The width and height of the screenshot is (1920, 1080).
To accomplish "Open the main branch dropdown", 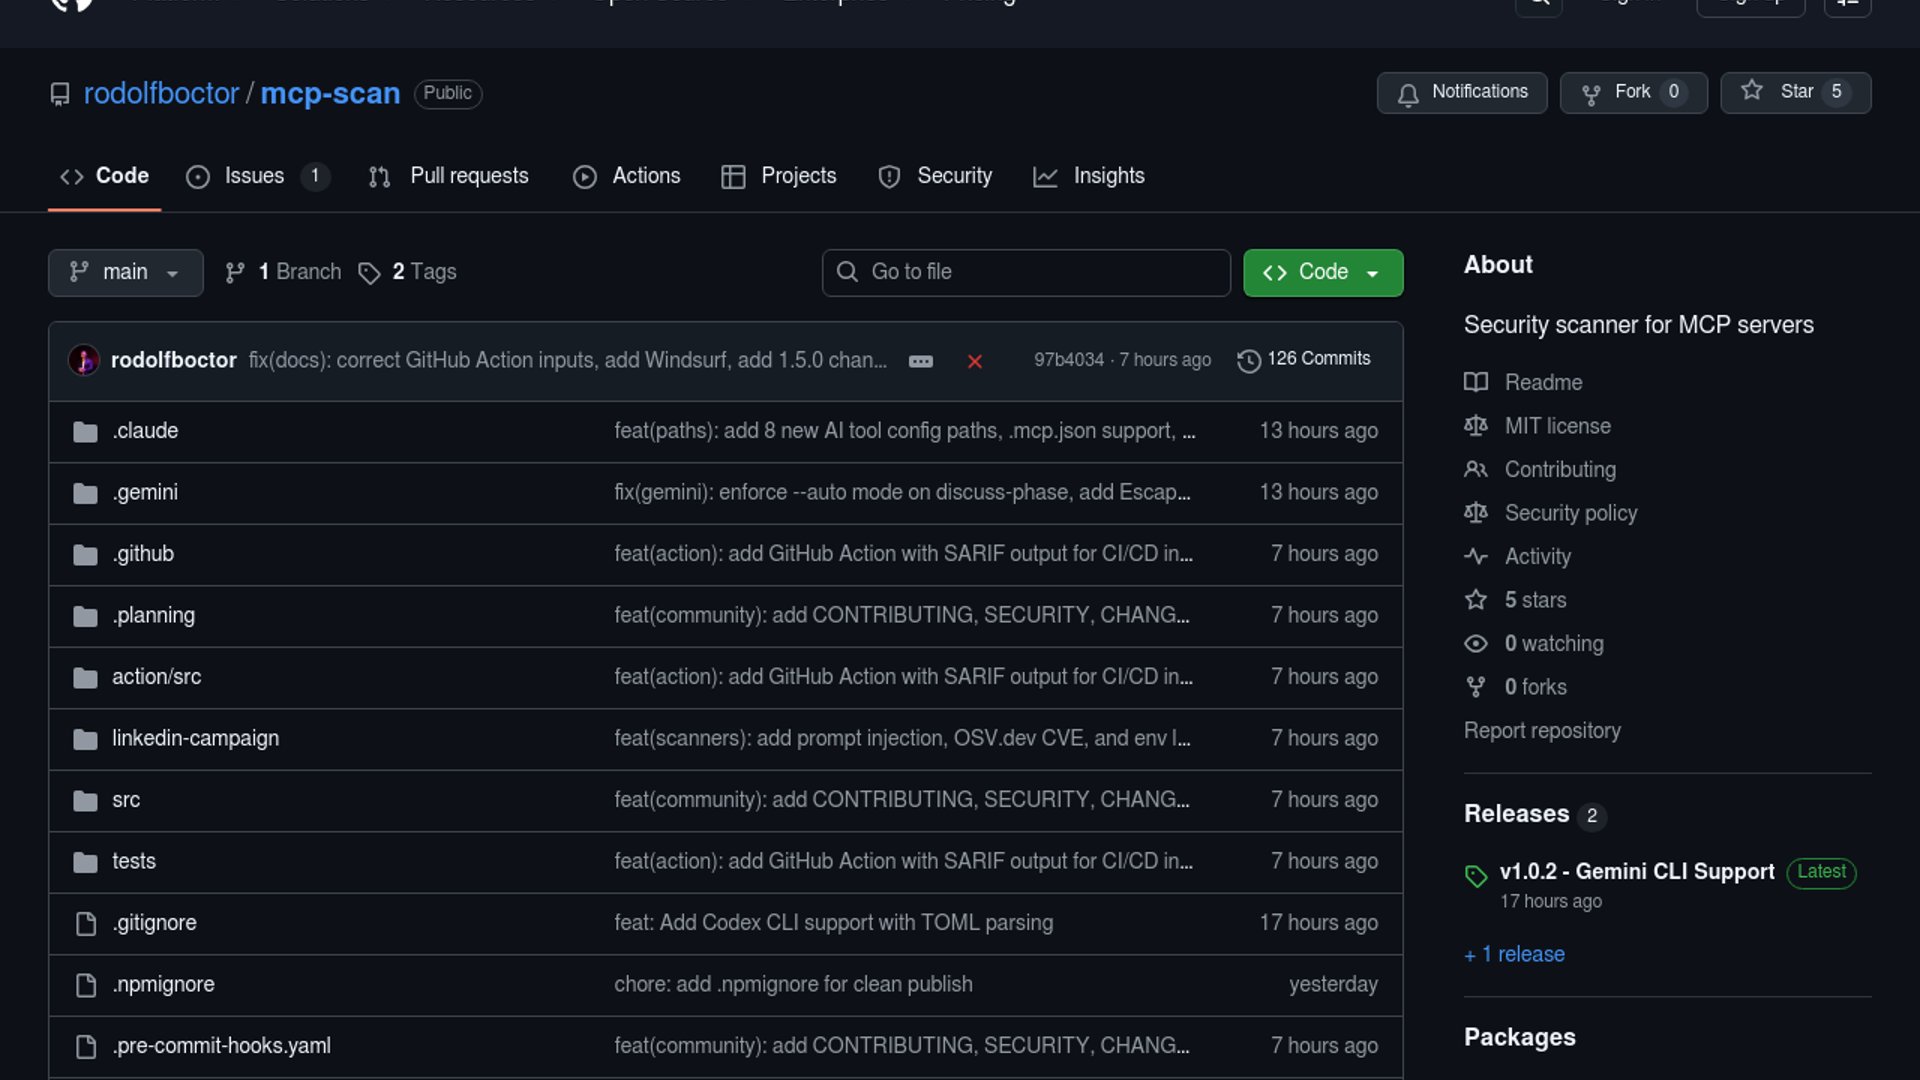I will (125, 272).
